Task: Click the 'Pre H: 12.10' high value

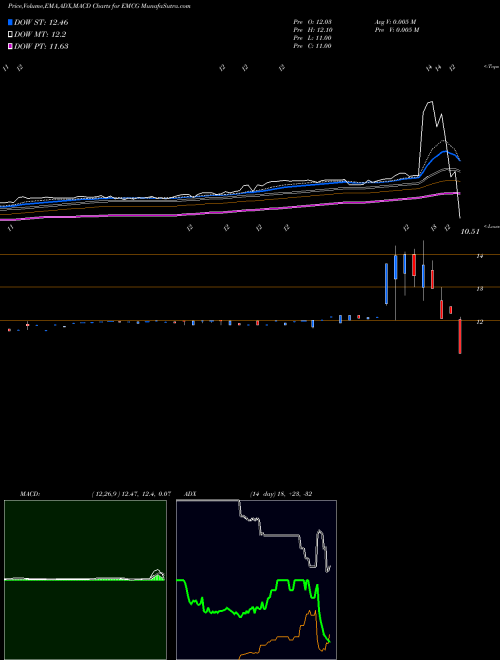Action: [313, 30]
